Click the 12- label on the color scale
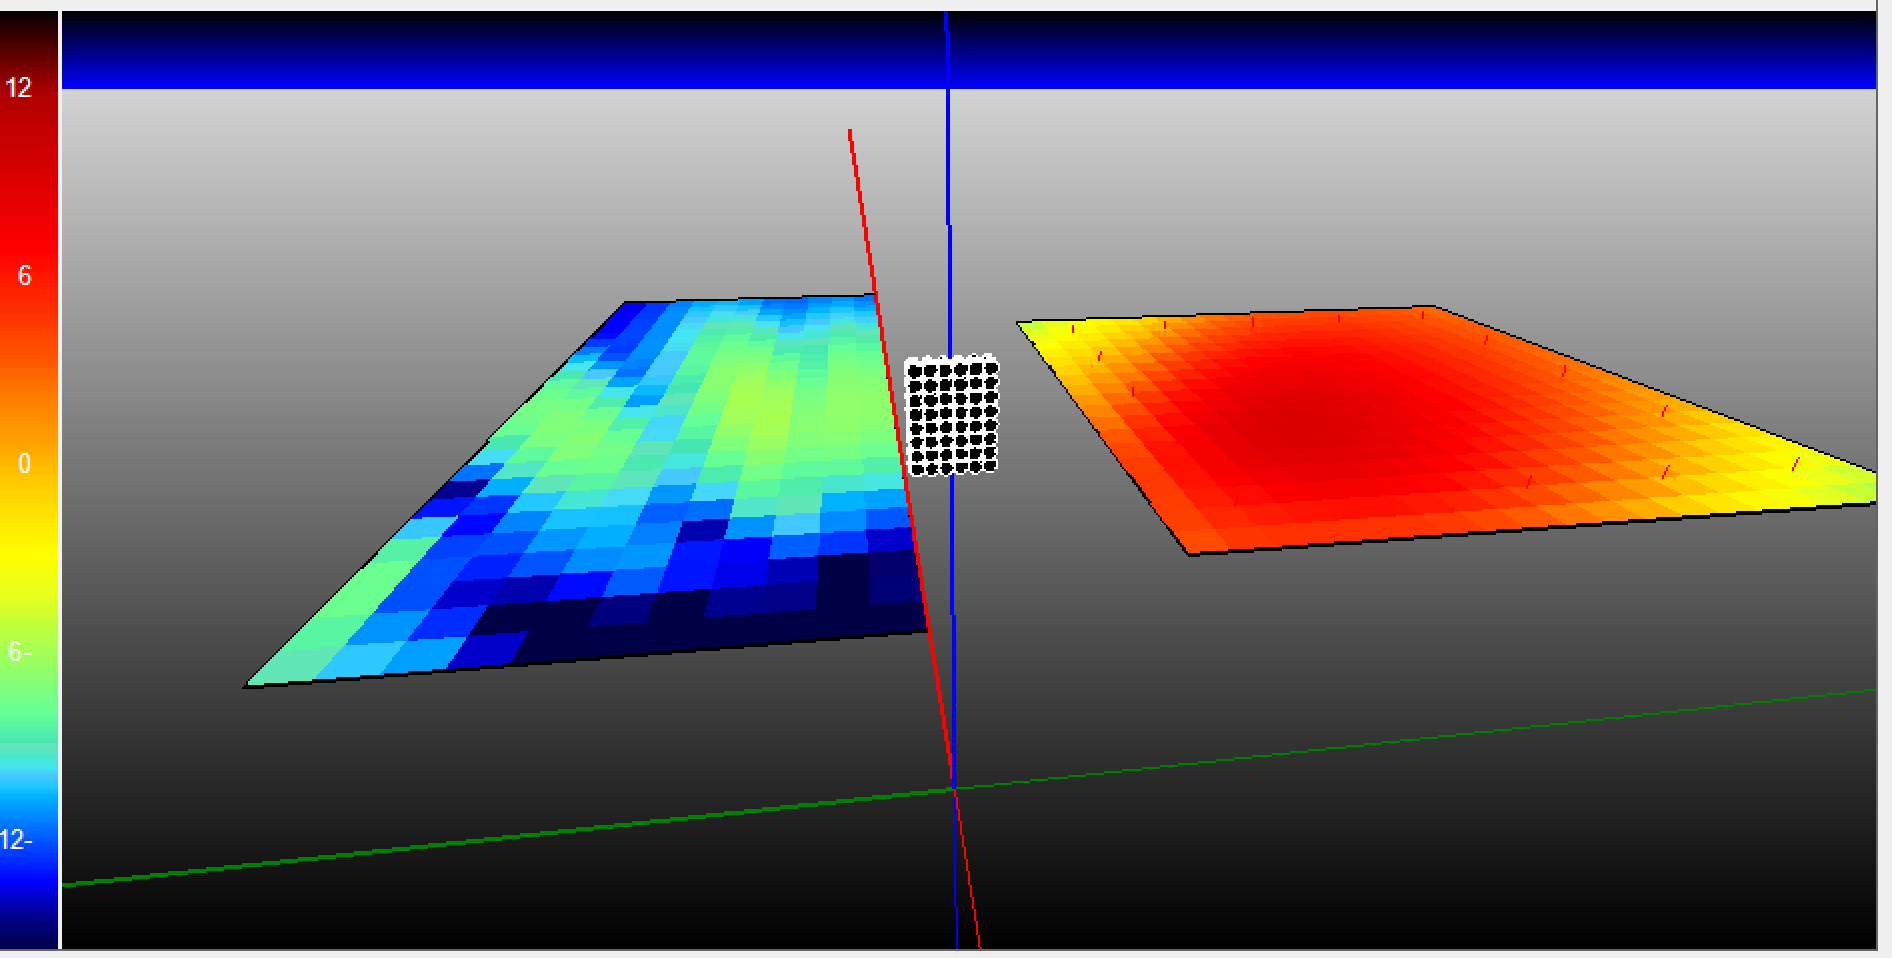Image resolution: width=1892 pixels, height=958 pixels. [17, 840]
